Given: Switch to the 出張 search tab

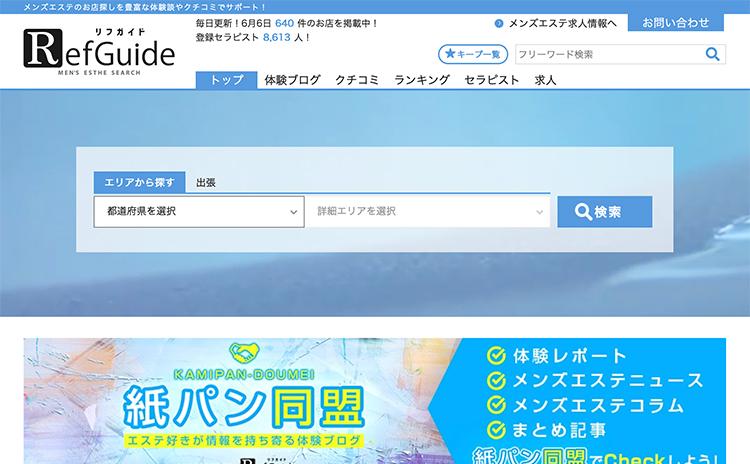Looking at the screenshot, I should [206, 183].
